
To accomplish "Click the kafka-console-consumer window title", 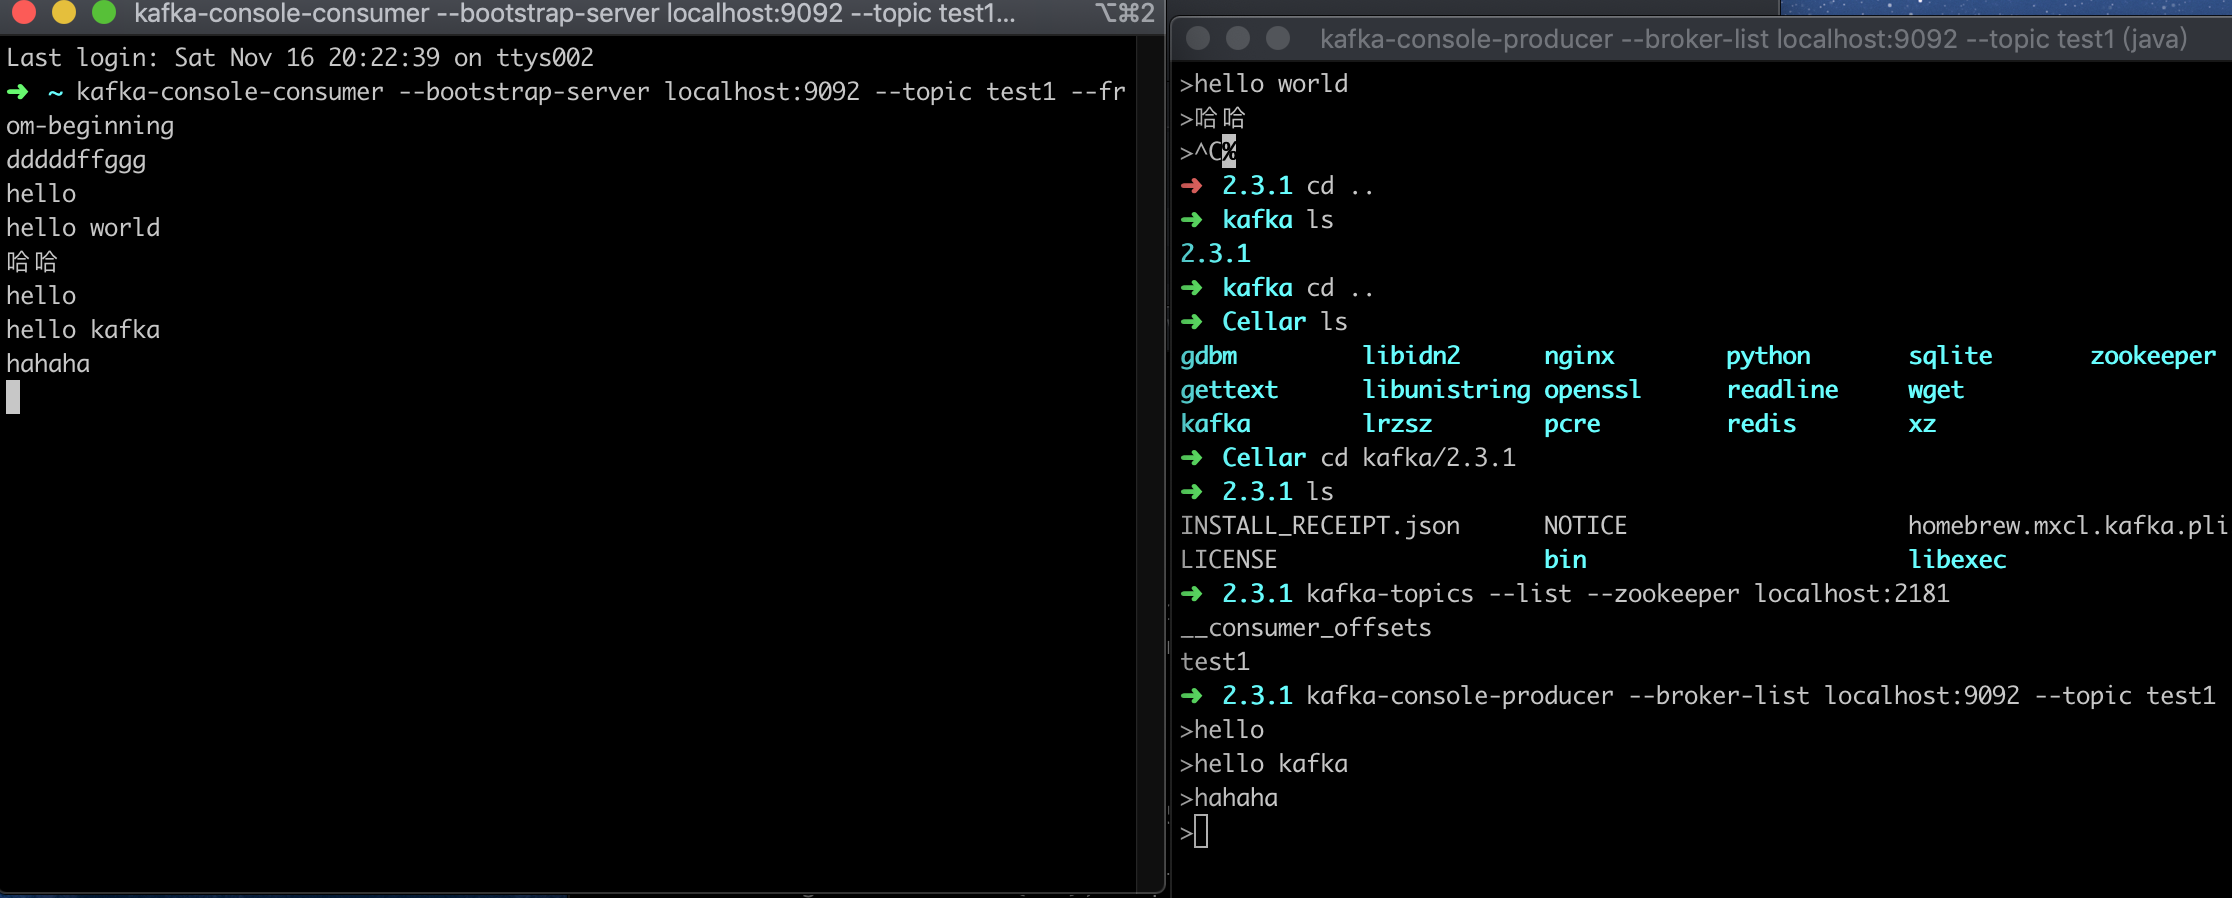I will coord(574,14).
